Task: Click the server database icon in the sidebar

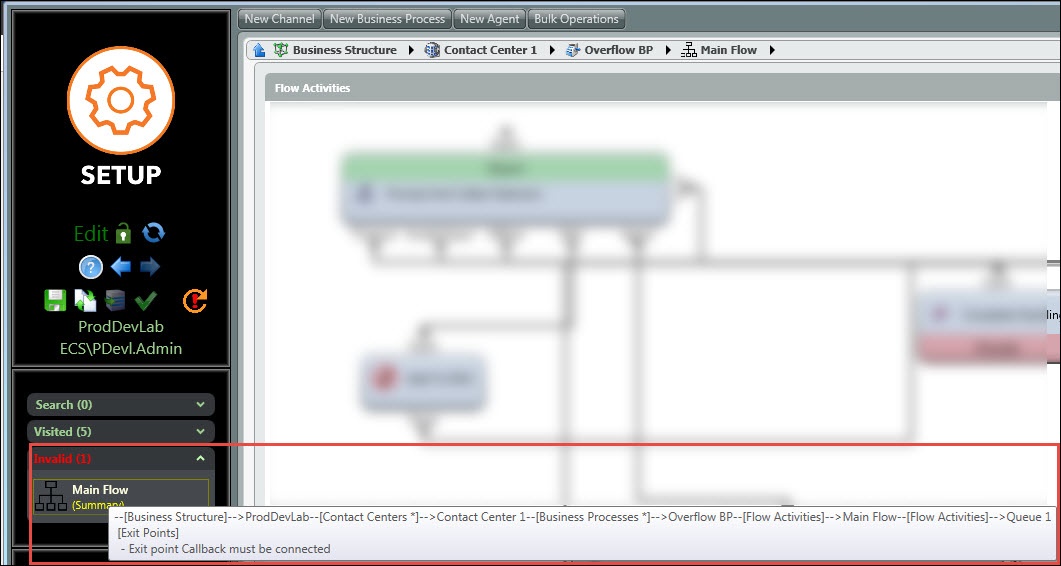Action: coord(115,300)
